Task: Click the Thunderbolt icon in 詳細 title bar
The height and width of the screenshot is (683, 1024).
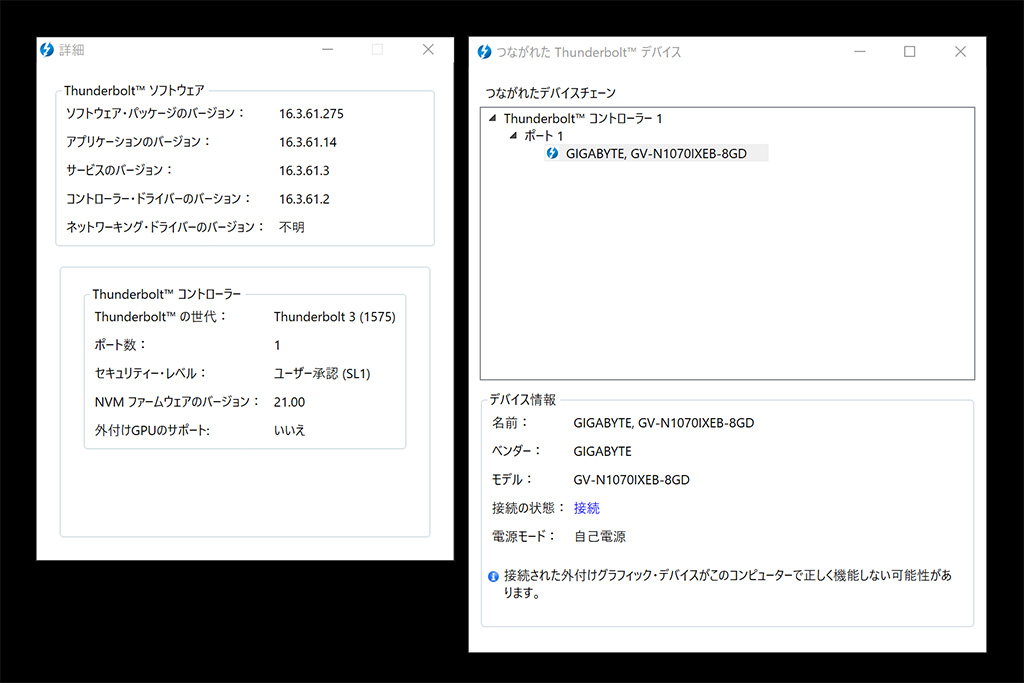Action: click(47, 50)
